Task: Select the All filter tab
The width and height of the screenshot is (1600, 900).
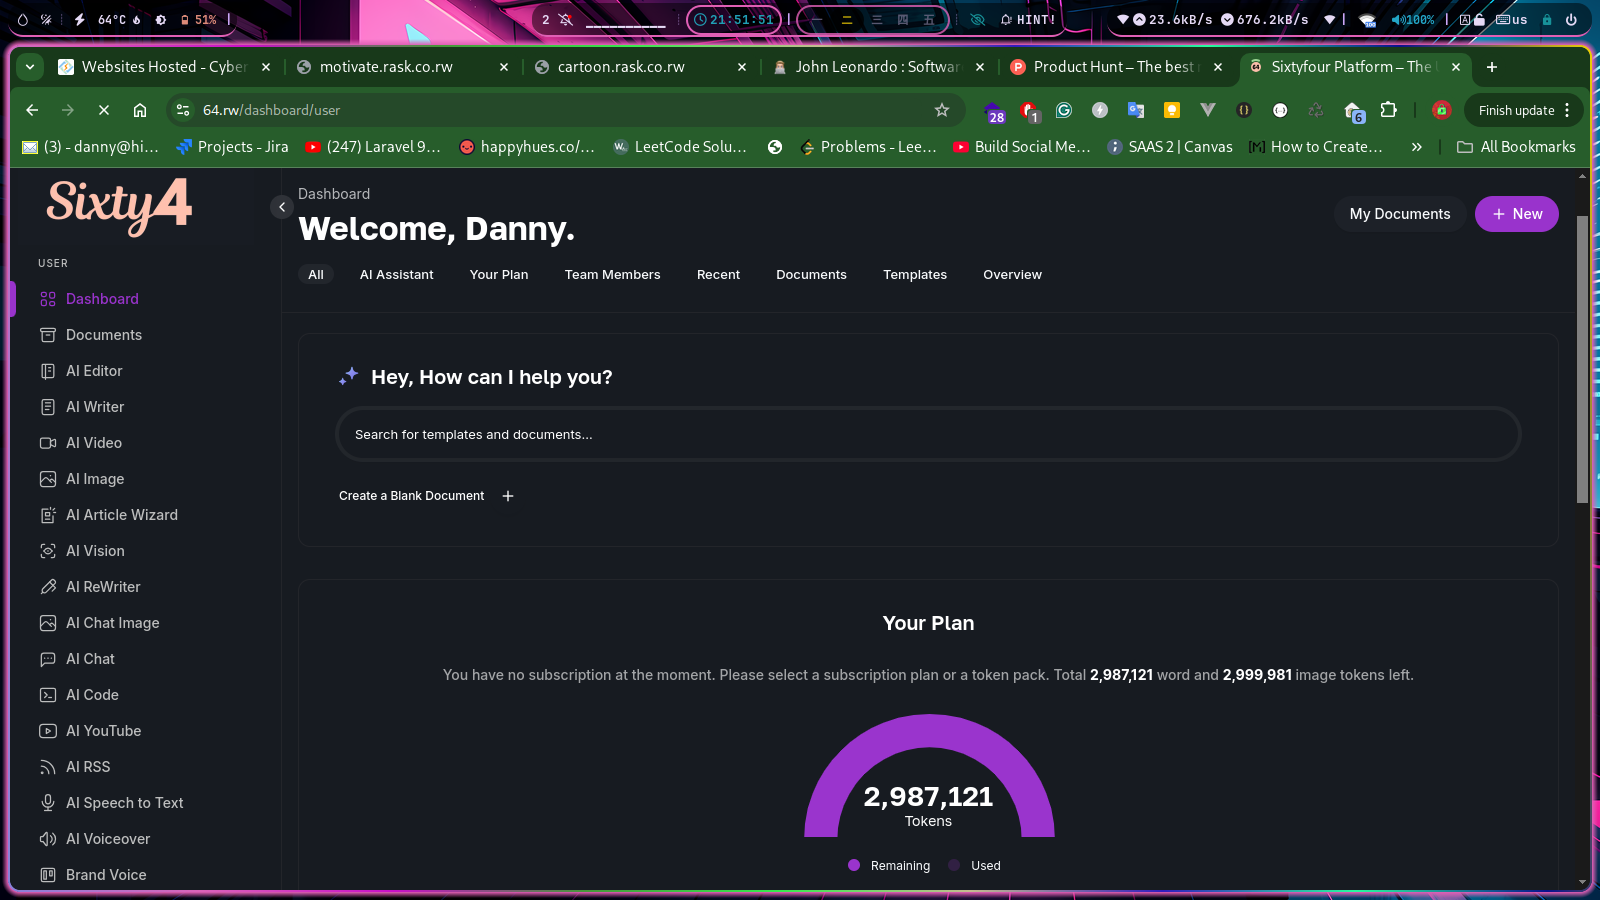Action: [316, 275]
